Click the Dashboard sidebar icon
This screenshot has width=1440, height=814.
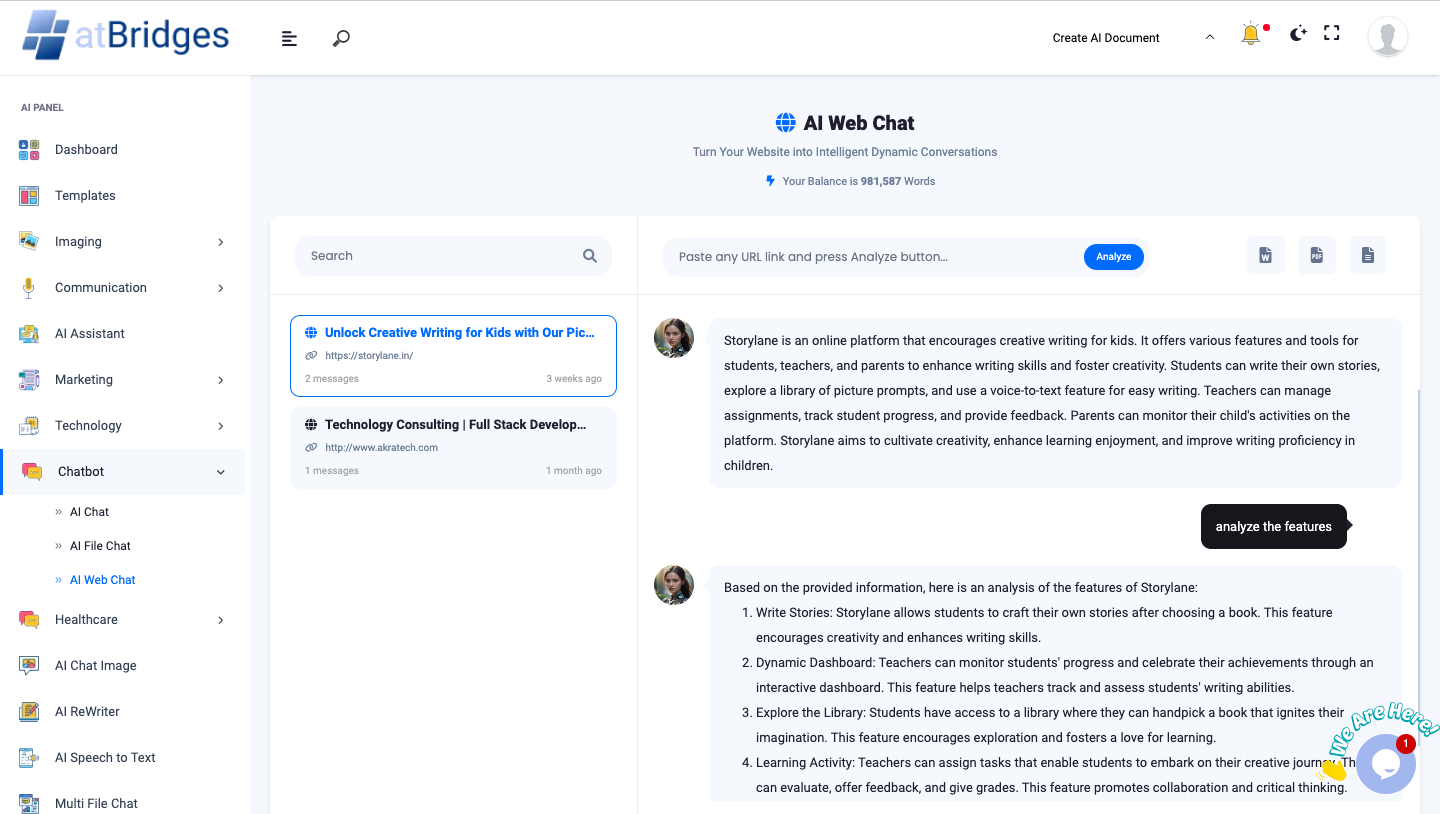[29, 150]
